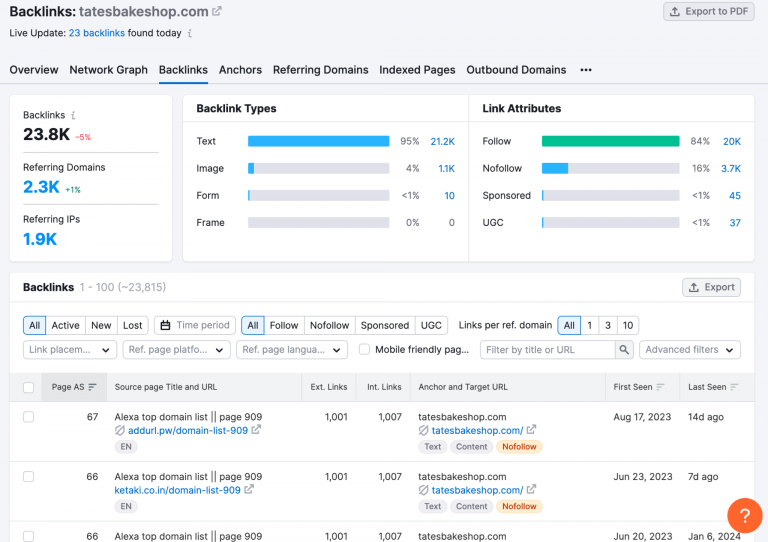Filter by Nofollow attribute
Viewport: 768px width, 542px height.
point(330,325)
